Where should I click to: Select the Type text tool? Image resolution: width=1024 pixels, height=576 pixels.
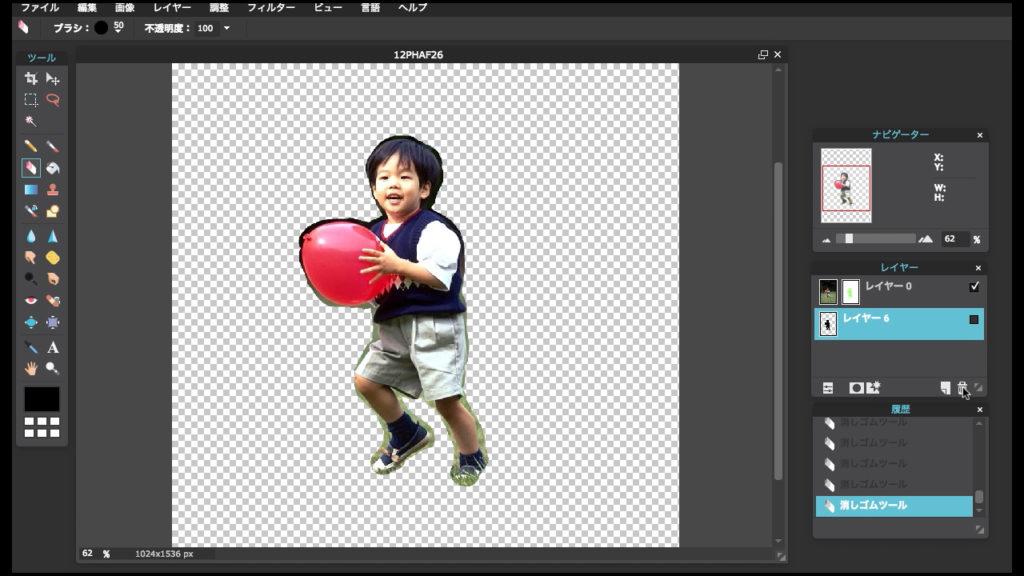[x=52, y=347]
